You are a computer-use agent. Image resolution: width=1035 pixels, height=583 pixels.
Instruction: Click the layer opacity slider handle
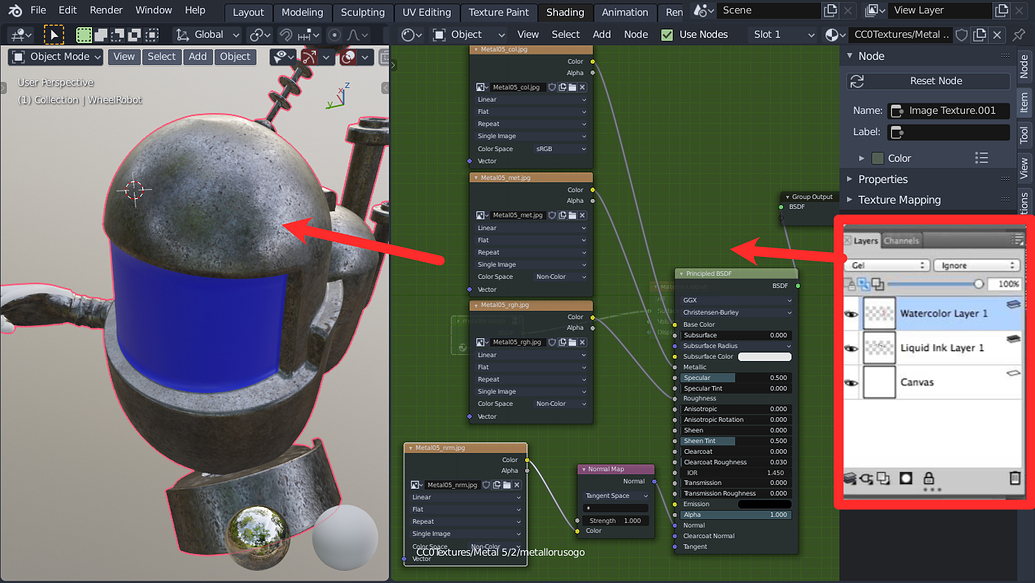978,284
